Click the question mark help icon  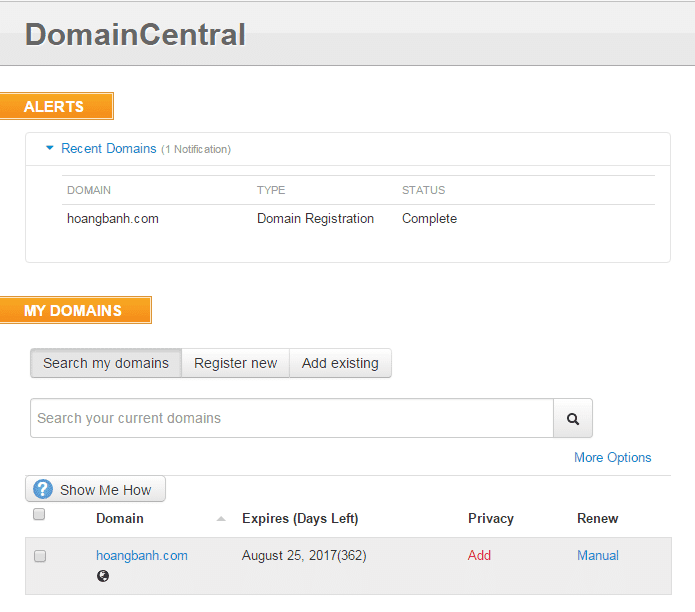43,489
